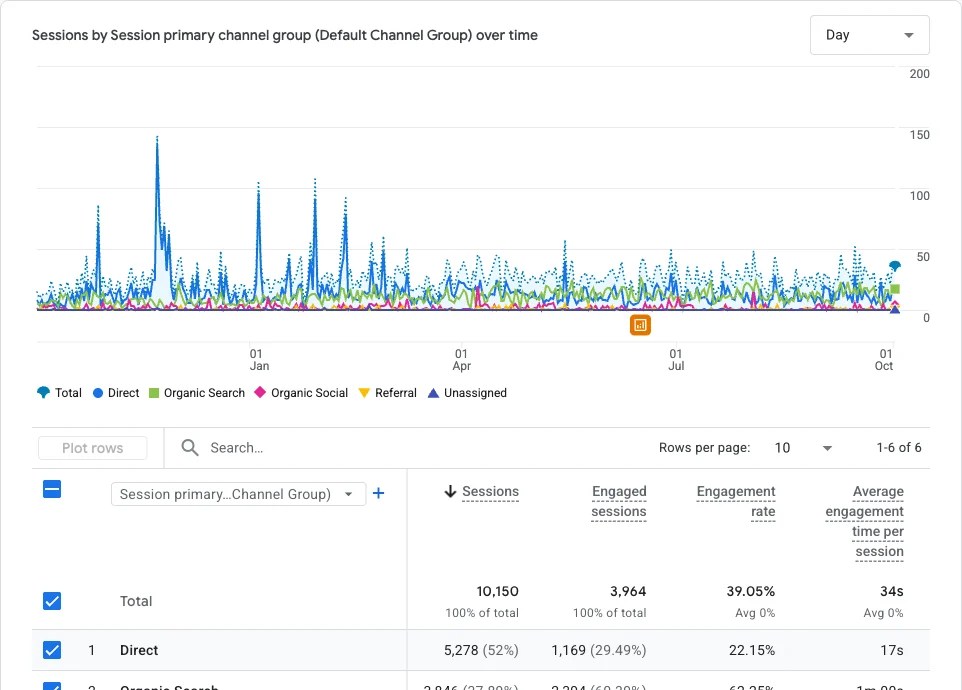Sort by the Sessions column
This screenshot has width=962, height=690.
[x=490, y=491]
